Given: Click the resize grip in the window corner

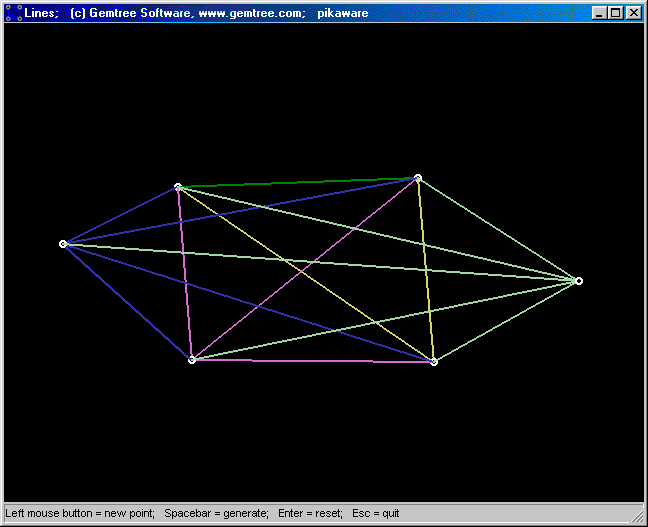Looking at the screenshot, I should [x=637, y=516].
